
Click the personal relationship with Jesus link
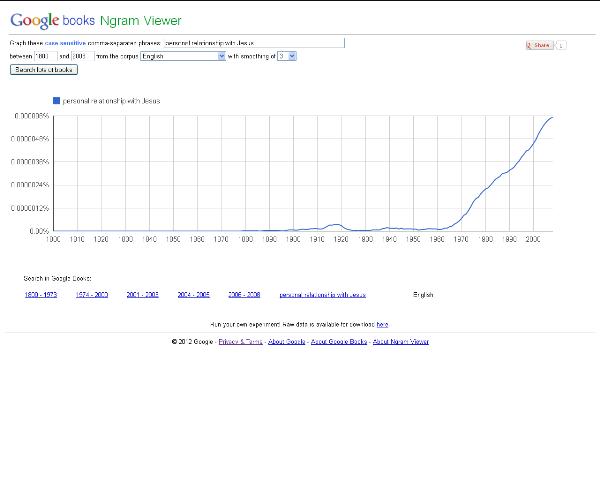tap(323, 295)
